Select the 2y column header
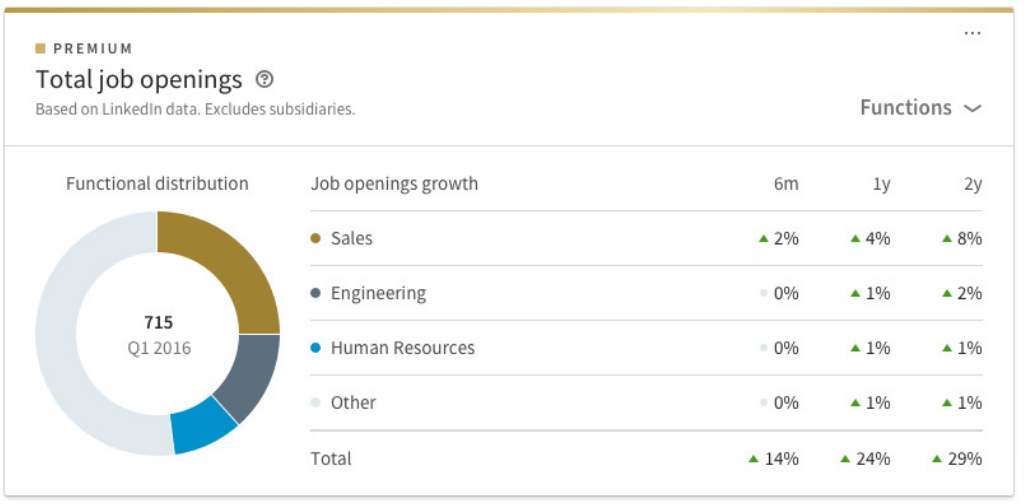 point(973,184)
